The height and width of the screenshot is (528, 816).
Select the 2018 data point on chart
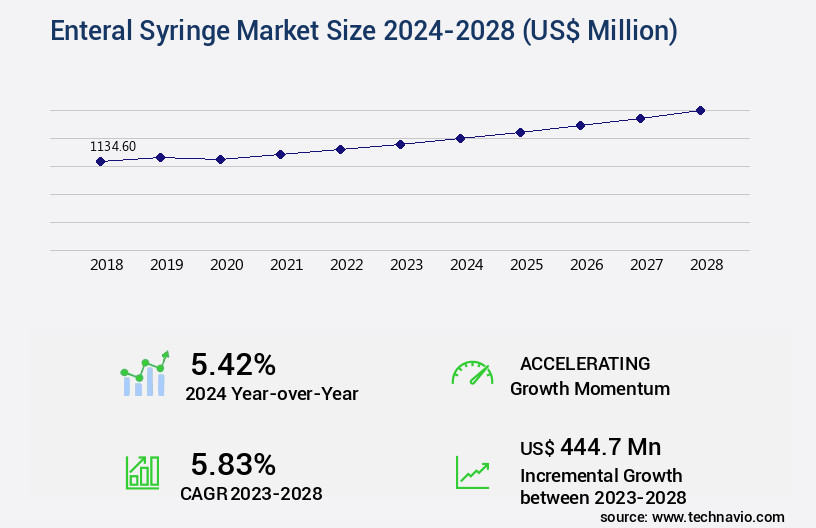point(100,161)
